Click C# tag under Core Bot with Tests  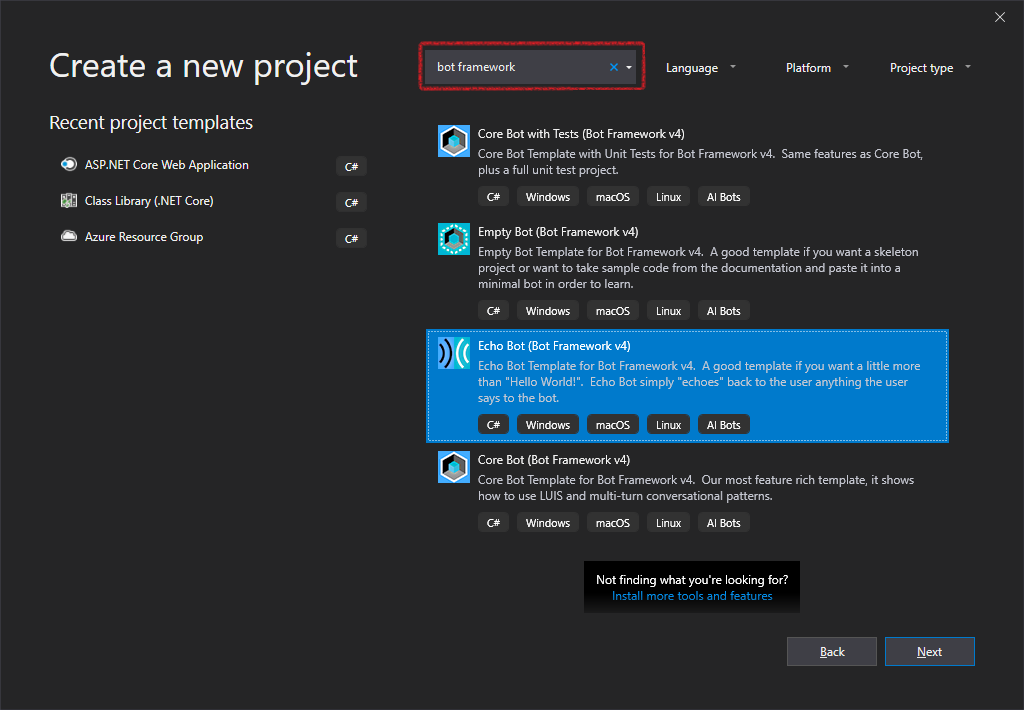(x=493, y=197)
